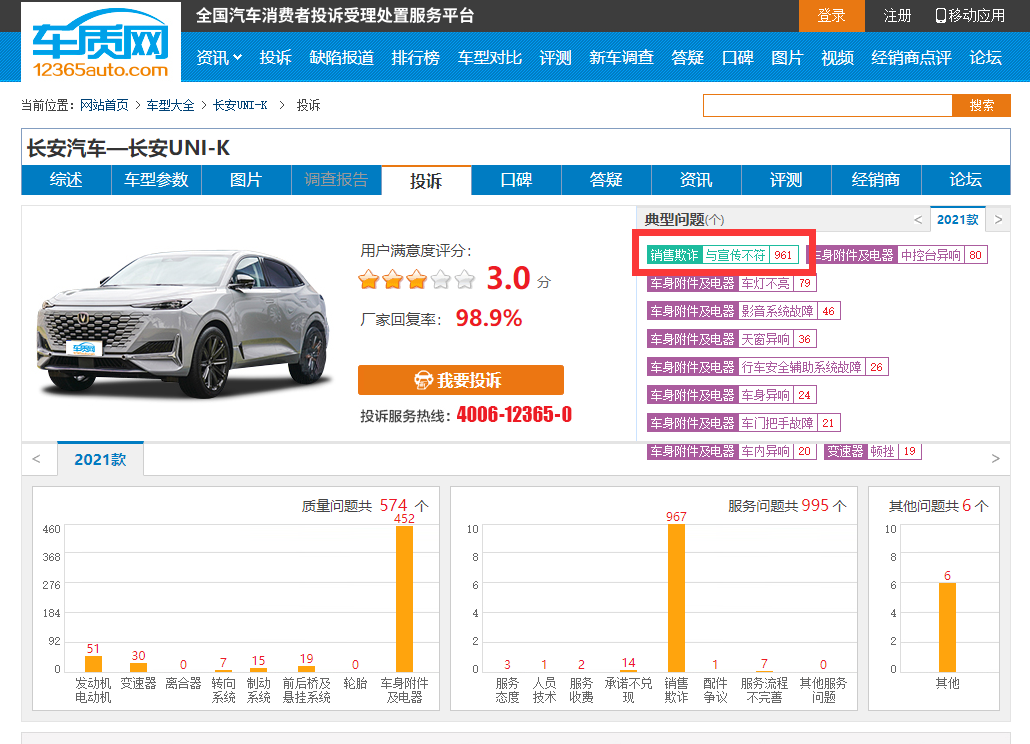Click 长安UNI-K breadcrumb link
Viewport: 1030px width, 744px height.
tap(240, 105)
